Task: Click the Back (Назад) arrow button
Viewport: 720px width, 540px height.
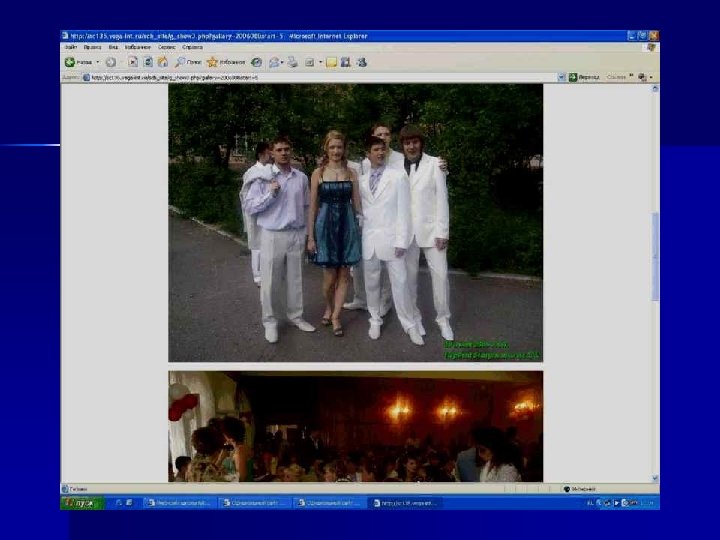Action: (x=79, y=62)
